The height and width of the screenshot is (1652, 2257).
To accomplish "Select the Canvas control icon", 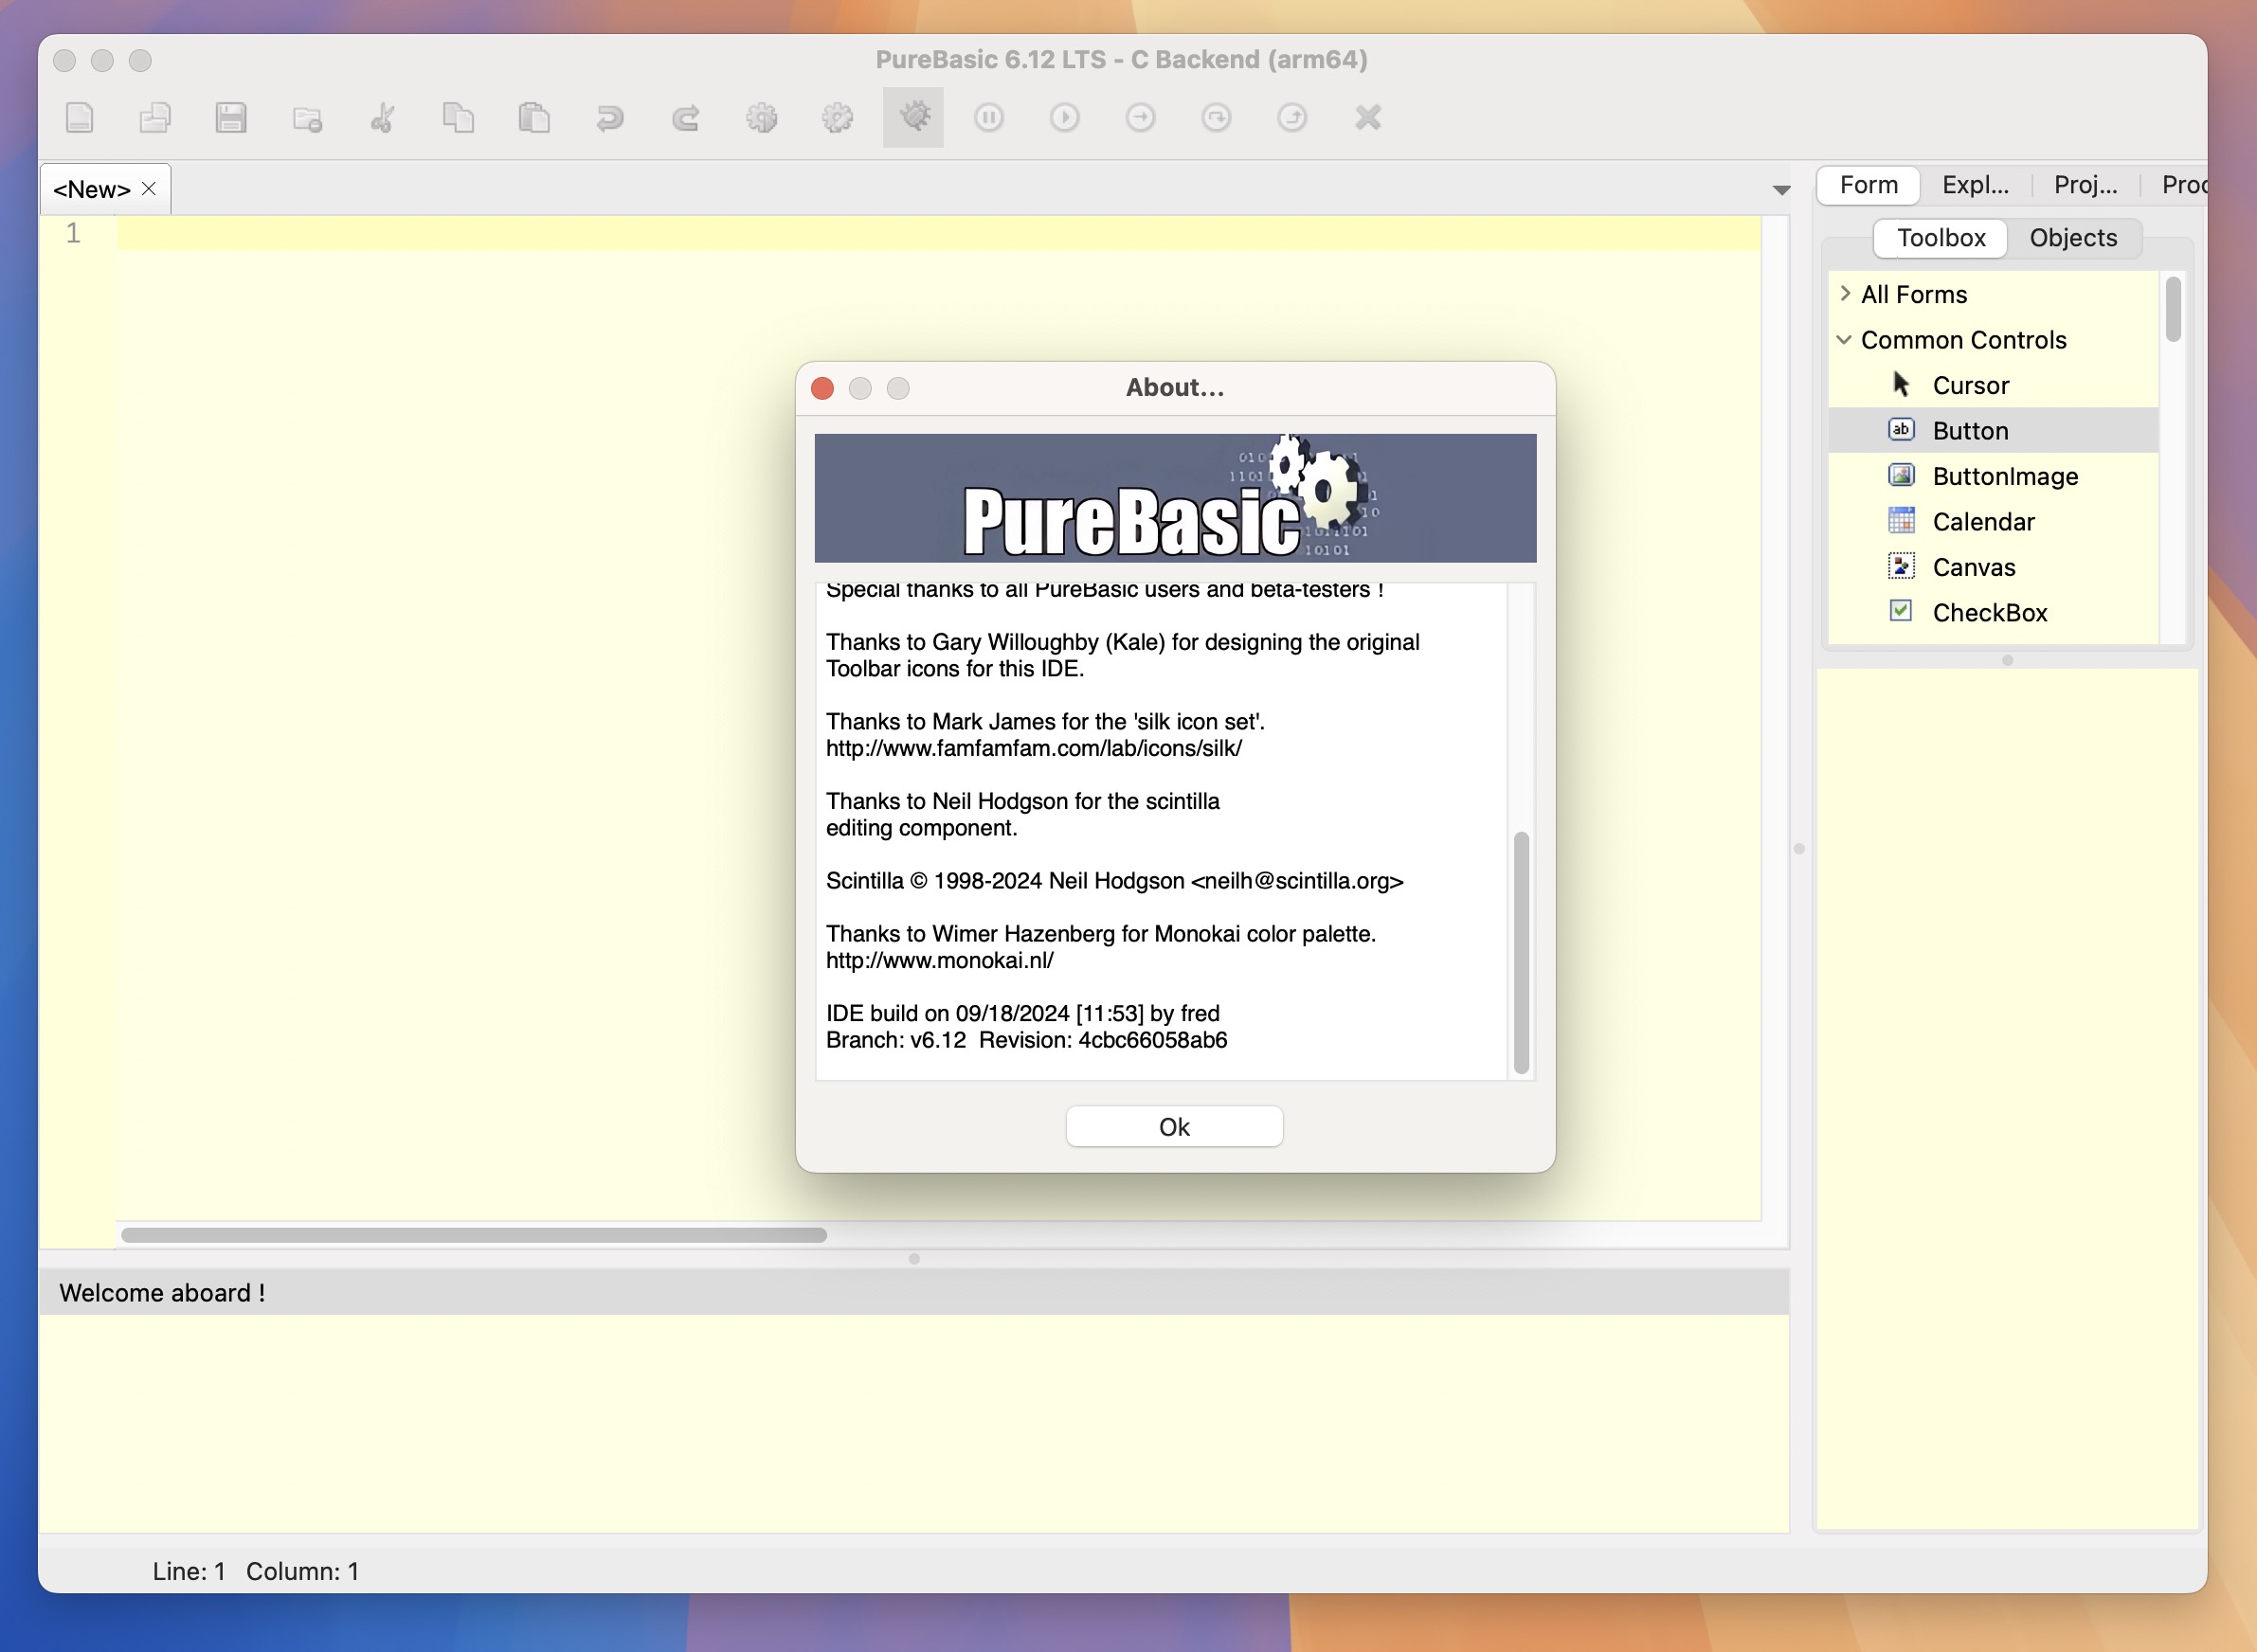I will pos(1901,566).
